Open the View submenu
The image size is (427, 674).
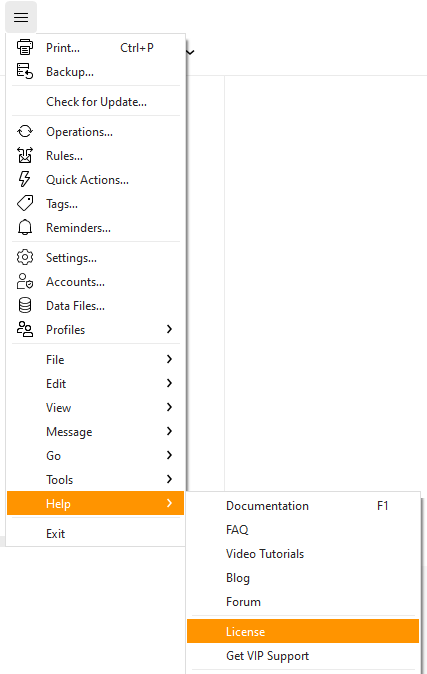point(95,407)
